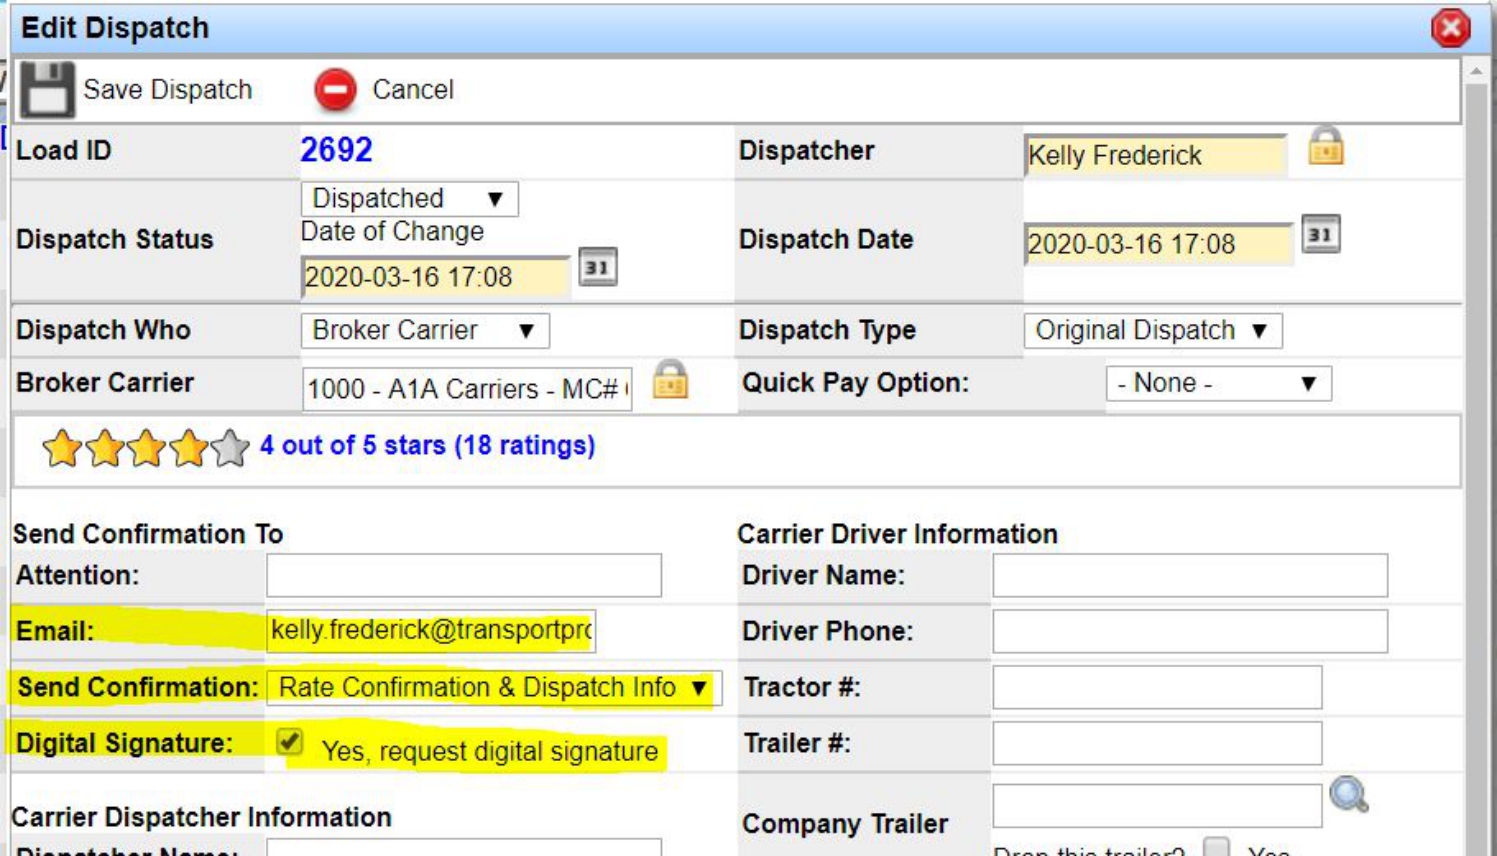Click the Driver Phone input field
The image size is (1497, 856).
click(1190, 631)
